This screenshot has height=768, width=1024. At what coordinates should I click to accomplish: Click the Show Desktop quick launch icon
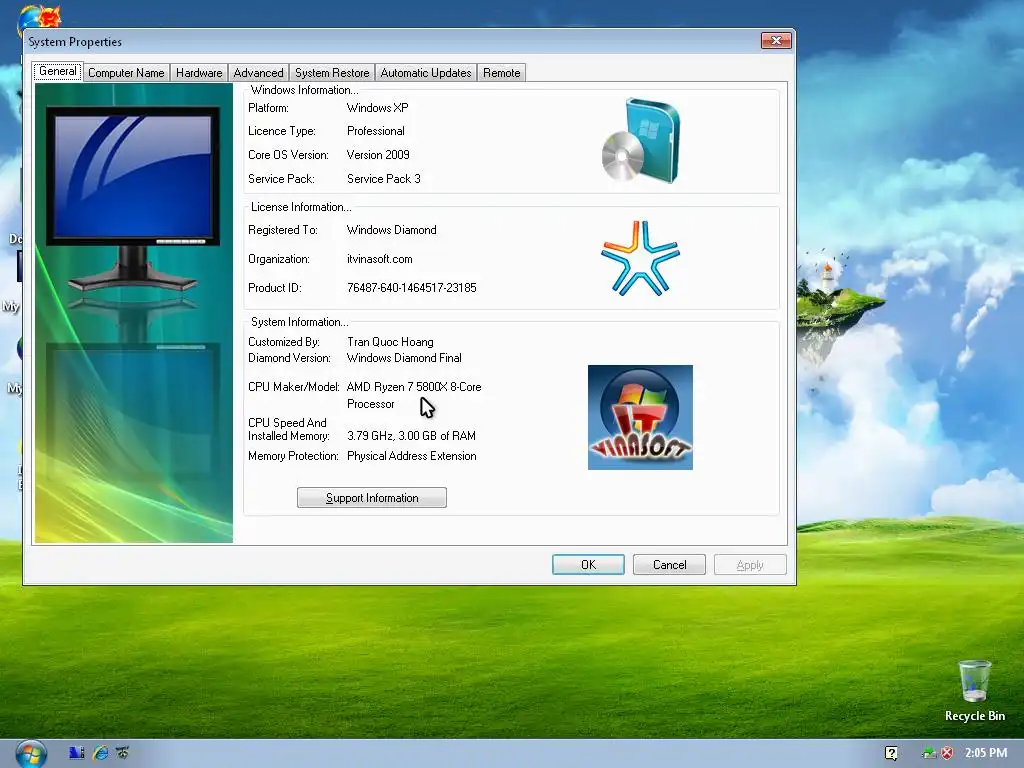coord(76,753)
